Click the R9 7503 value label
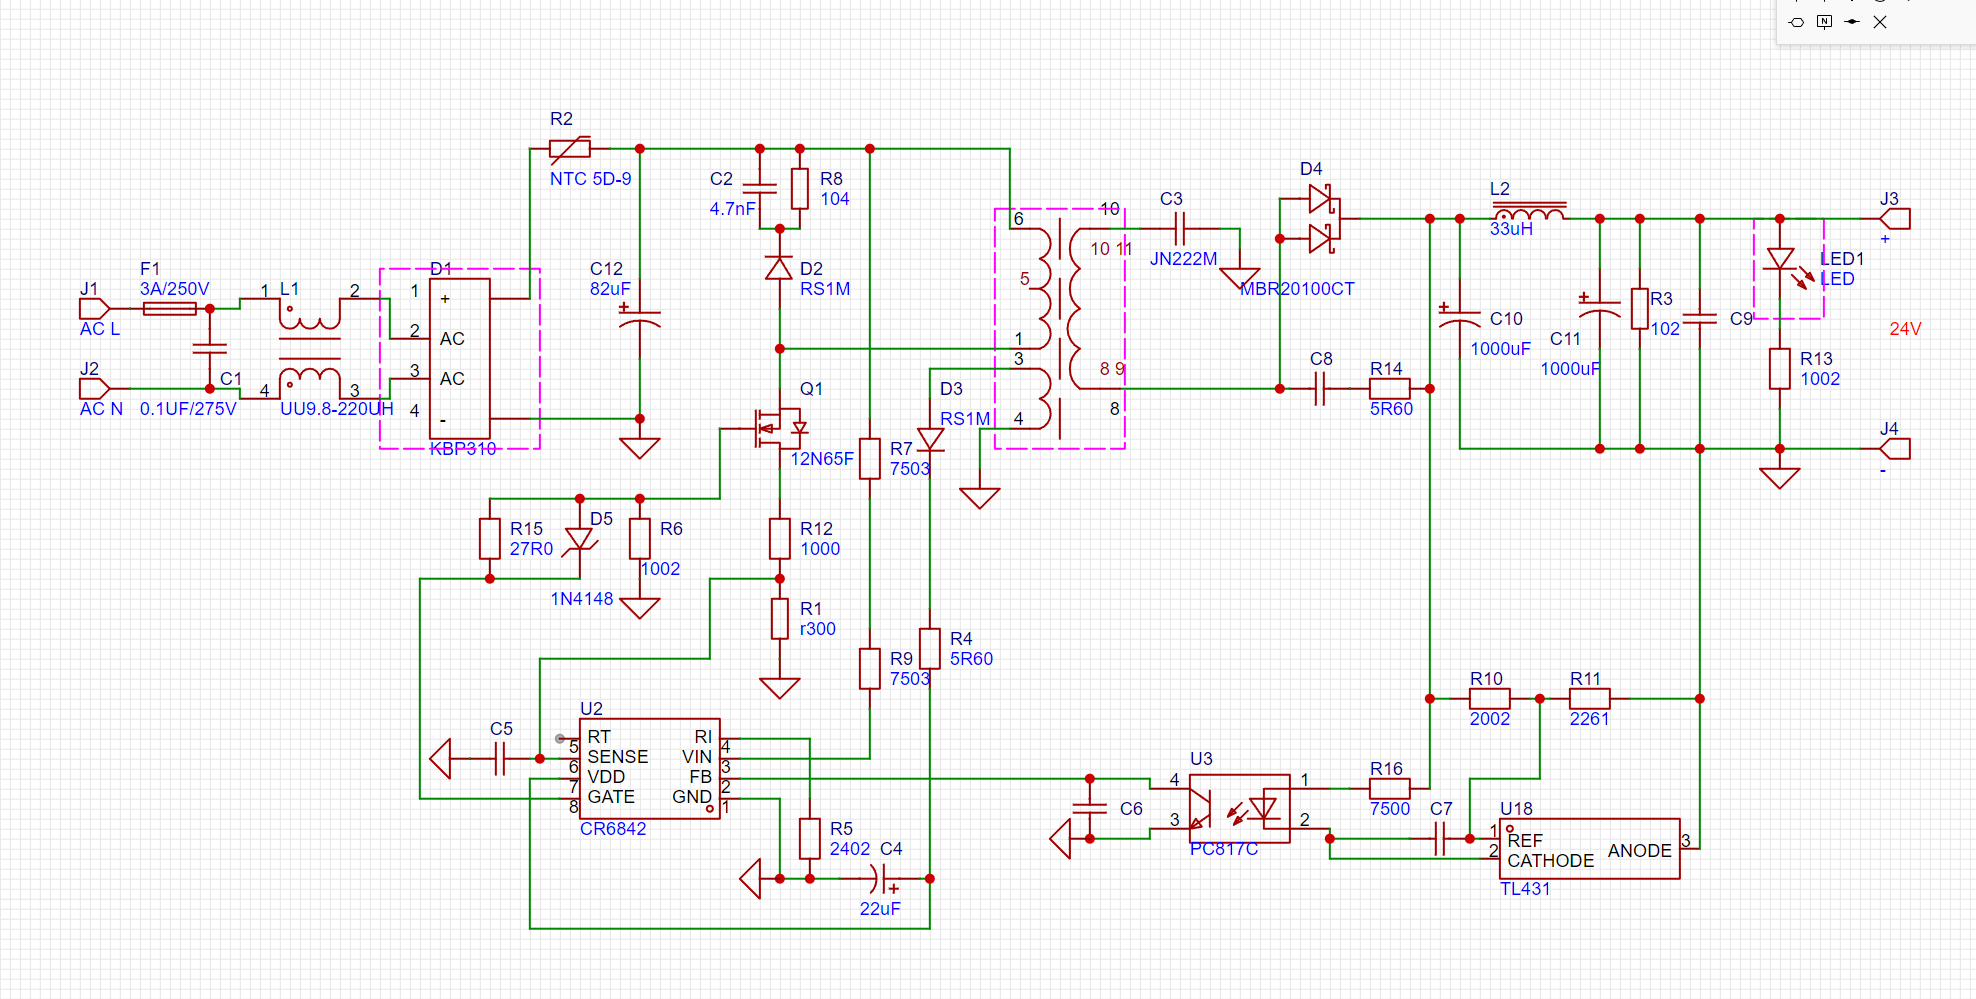Viewport: 1976px width, 999px height. (910, 679)
